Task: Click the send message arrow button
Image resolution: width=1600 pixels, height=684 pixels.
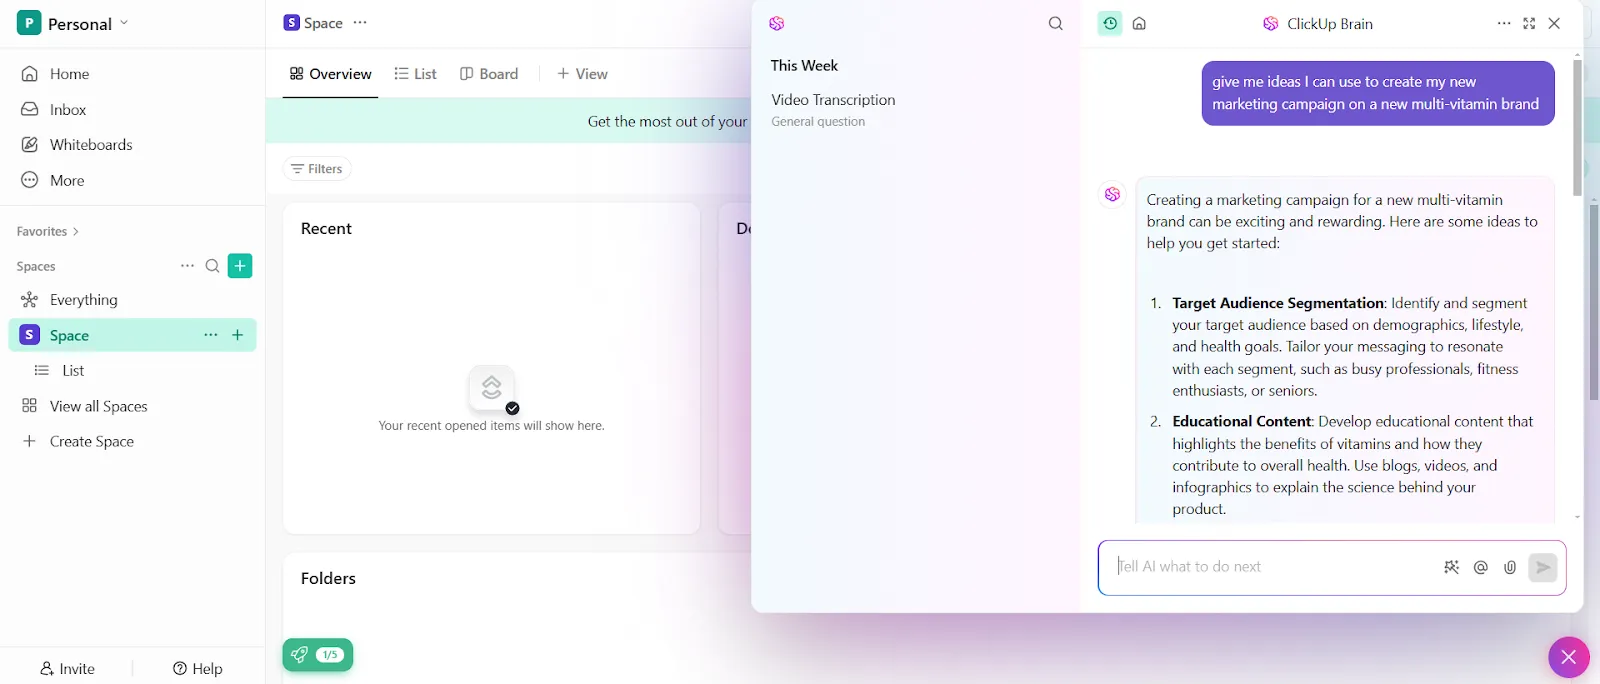Action: click(1543, 567)
